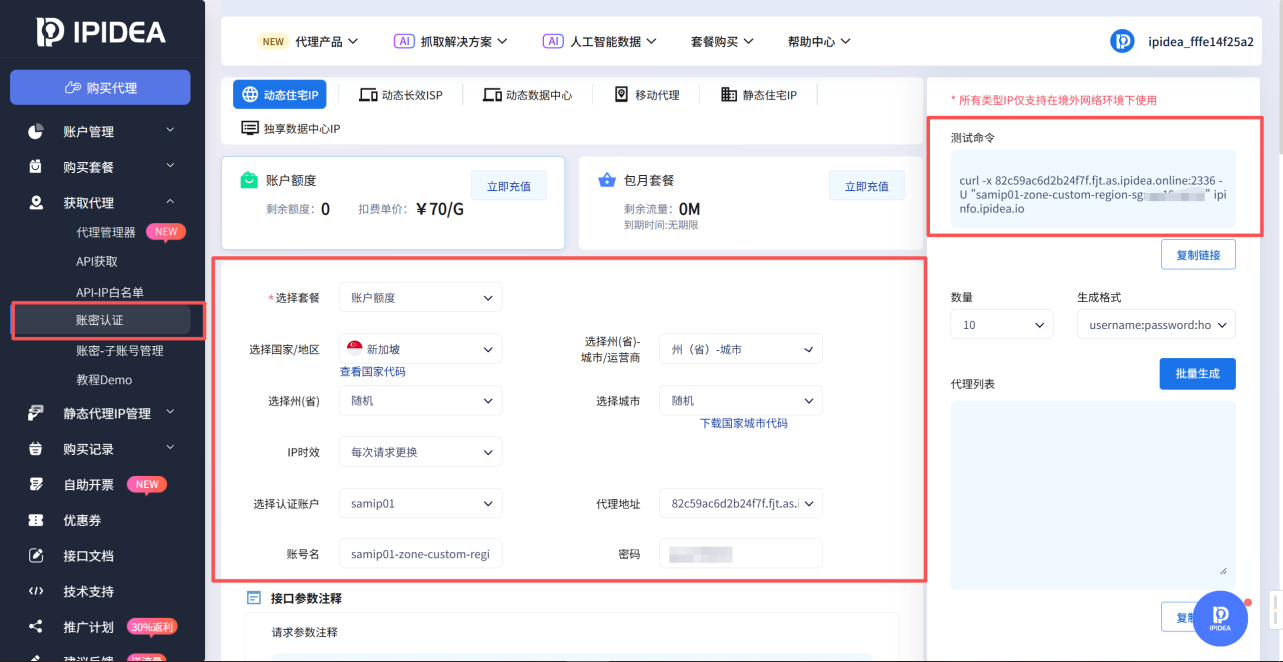Click the 账户管理 pie chart icon
Screen dimensions: 1283x662
(36, 131)
